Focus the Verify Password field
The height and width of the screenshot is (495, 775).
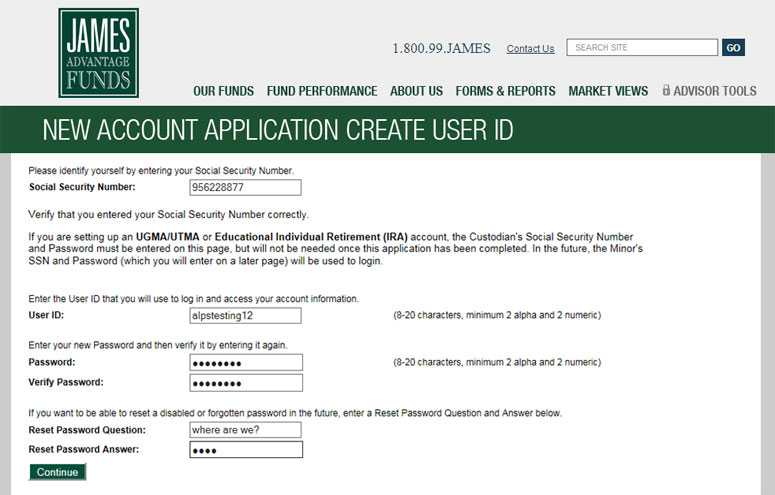[x=246, y=383]
